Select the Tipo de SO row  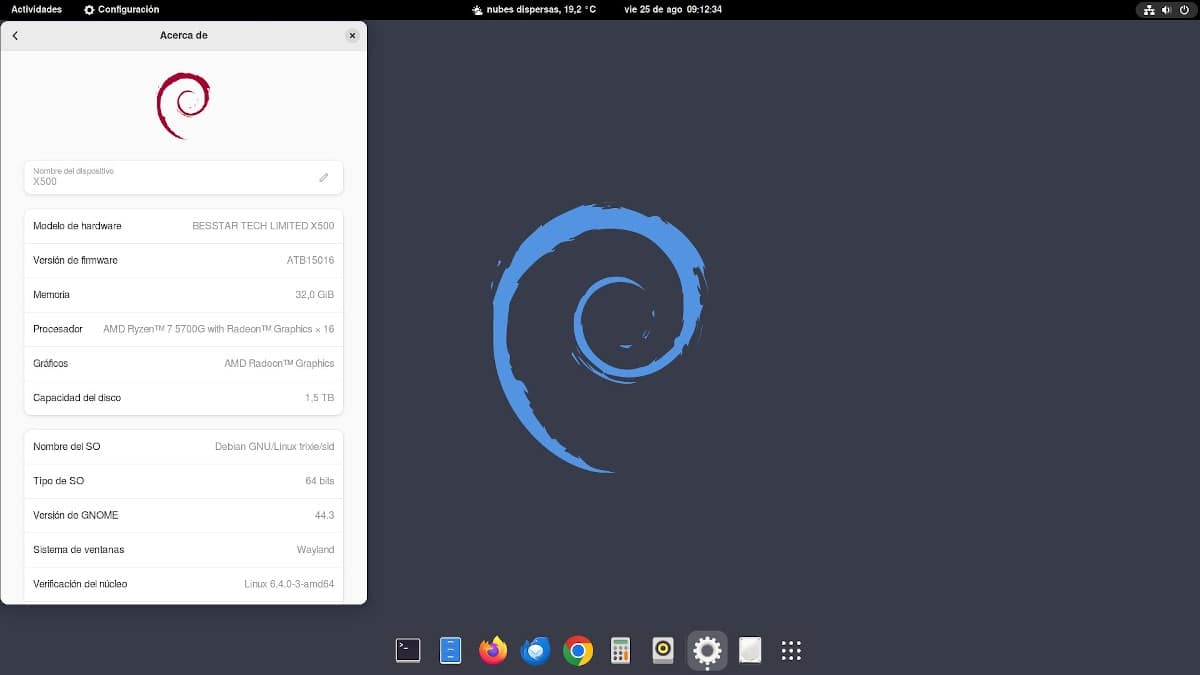coord(183,481)
